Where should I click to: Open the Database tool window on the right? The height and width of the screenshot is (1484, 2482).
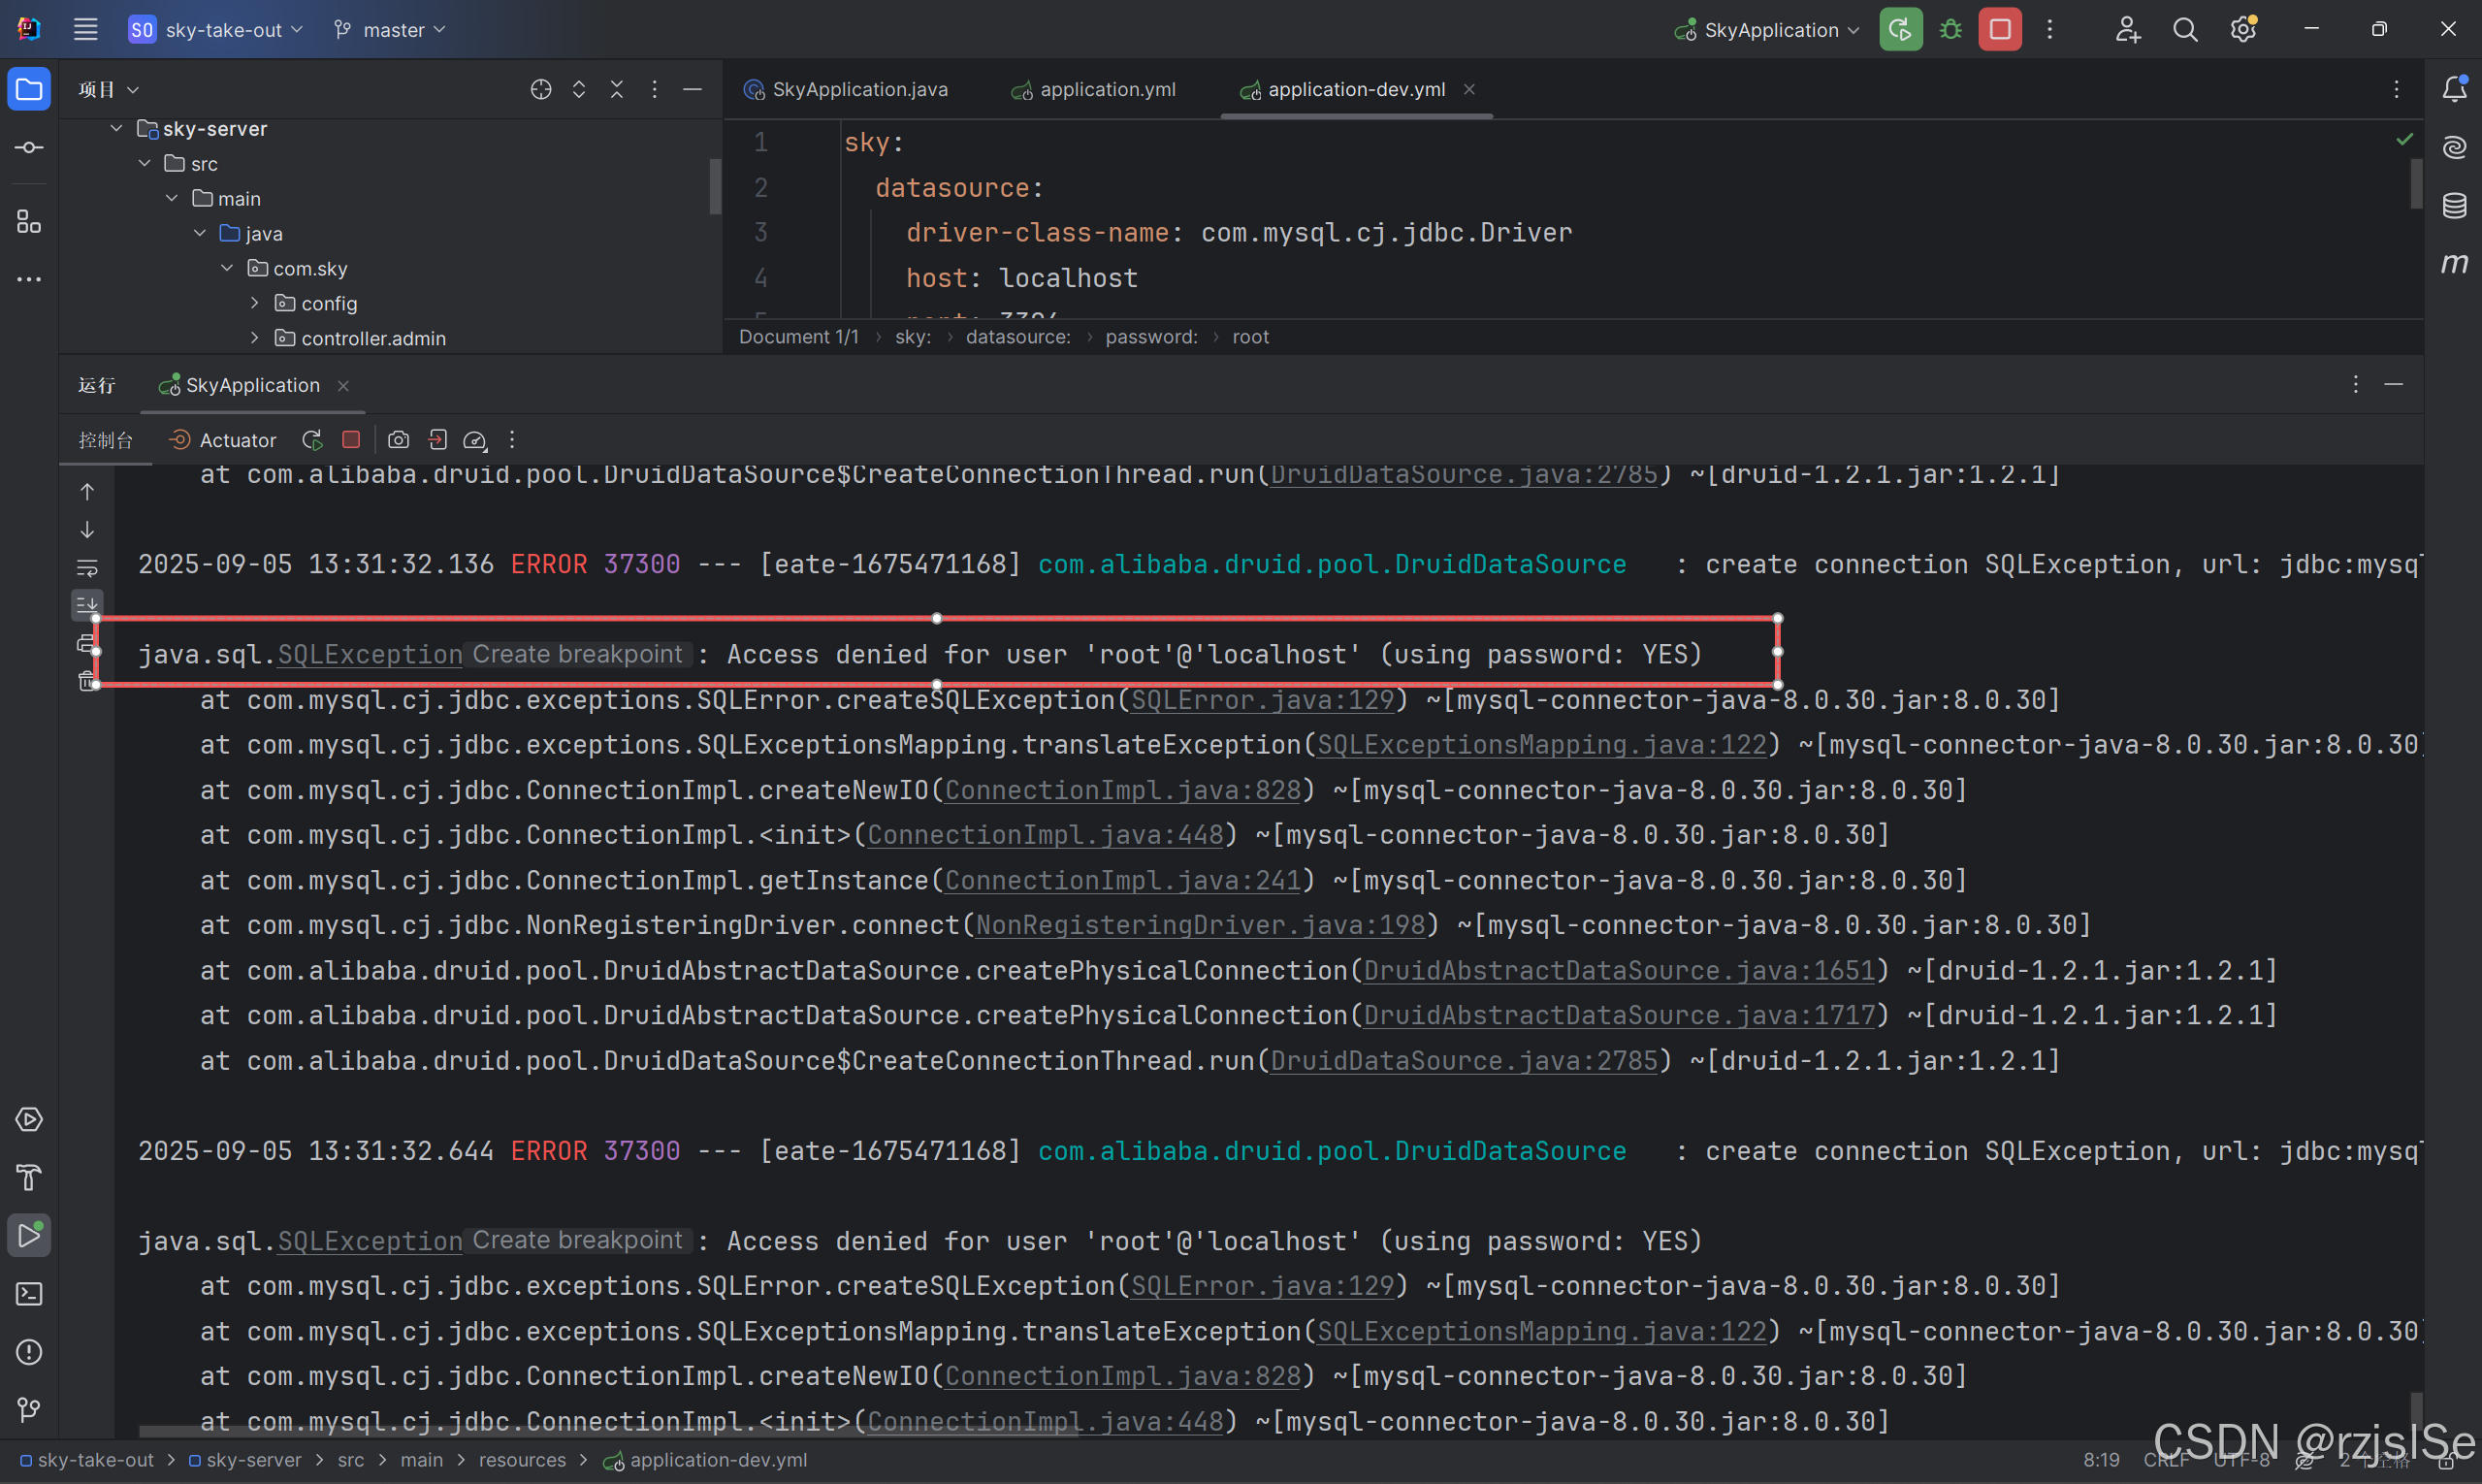(x=2456, y=206)
